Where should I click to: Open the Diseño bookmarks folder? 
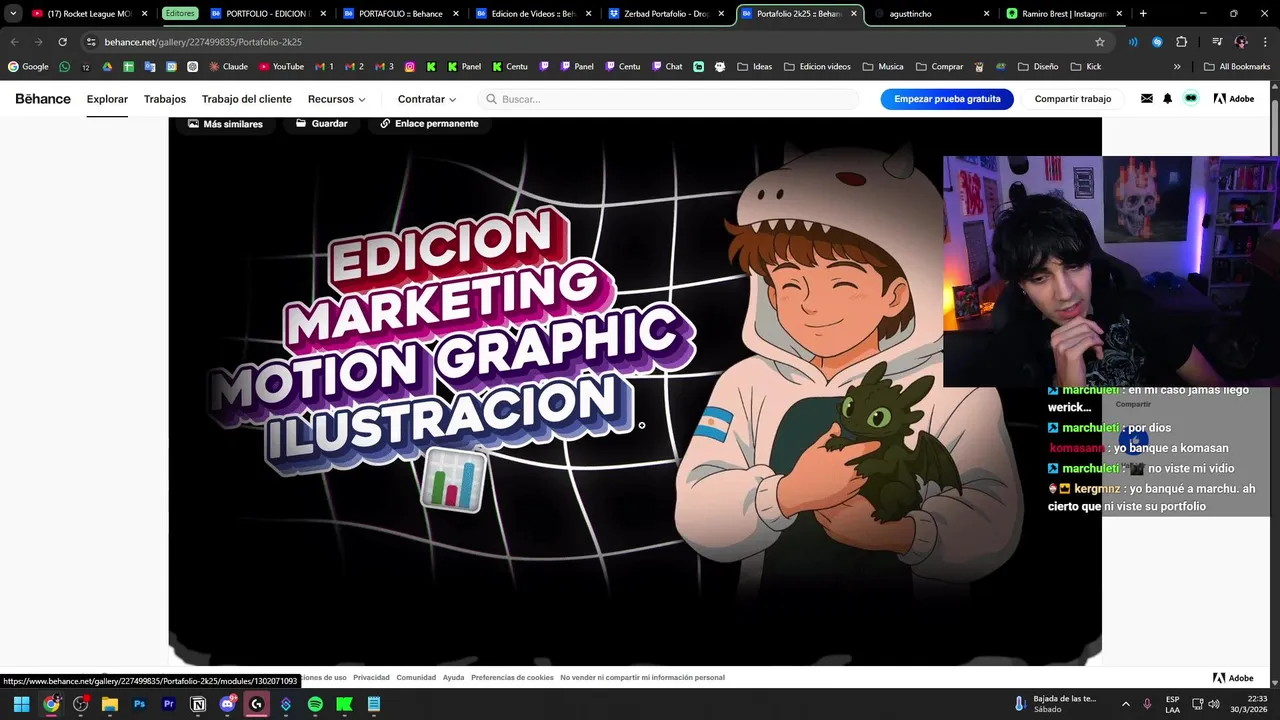click(x=1038, y=67)
